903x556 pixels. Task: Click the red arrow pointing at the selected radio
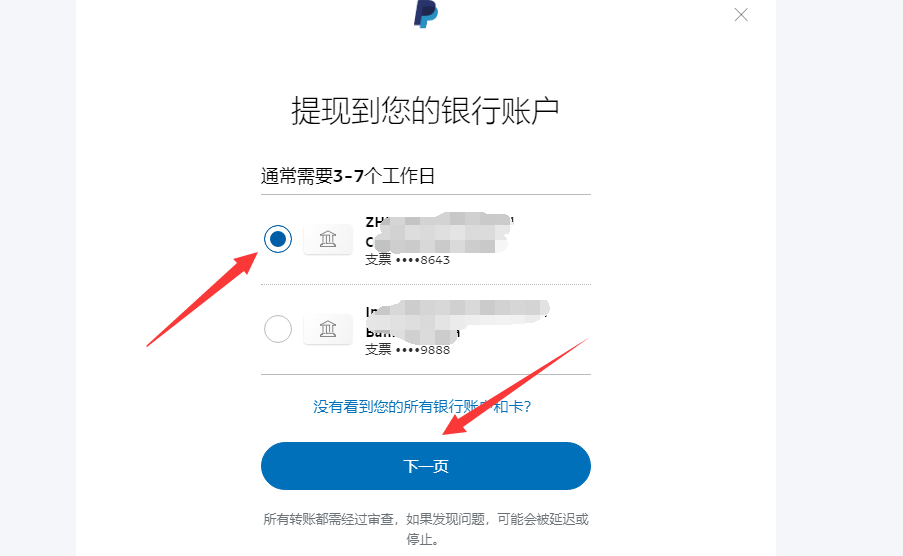[x=202, y=300]
